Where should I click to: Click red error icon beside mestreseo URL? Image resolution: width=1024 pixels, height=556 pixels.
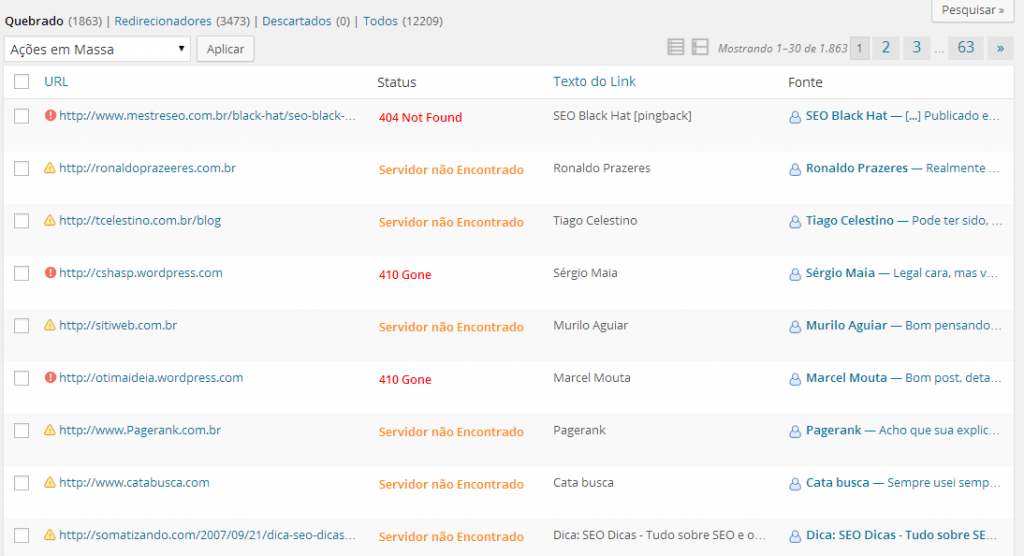point(50,115)
